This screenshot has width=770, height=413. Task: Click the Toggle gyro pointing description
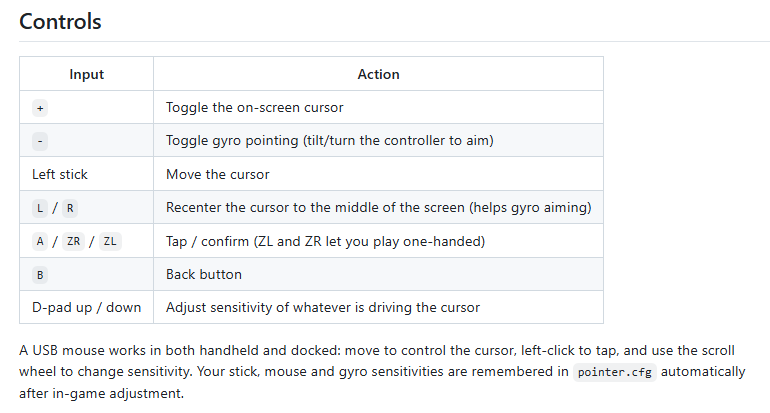(330, 140)
